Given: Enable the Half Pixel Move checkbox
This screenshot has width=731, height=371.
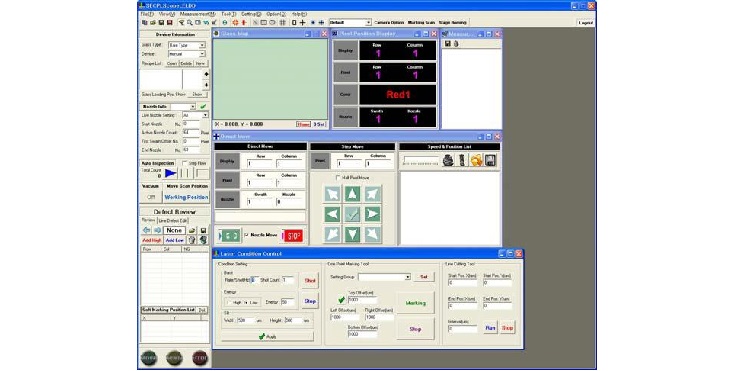Looking at the screenshot, I should tap(338, 178).
